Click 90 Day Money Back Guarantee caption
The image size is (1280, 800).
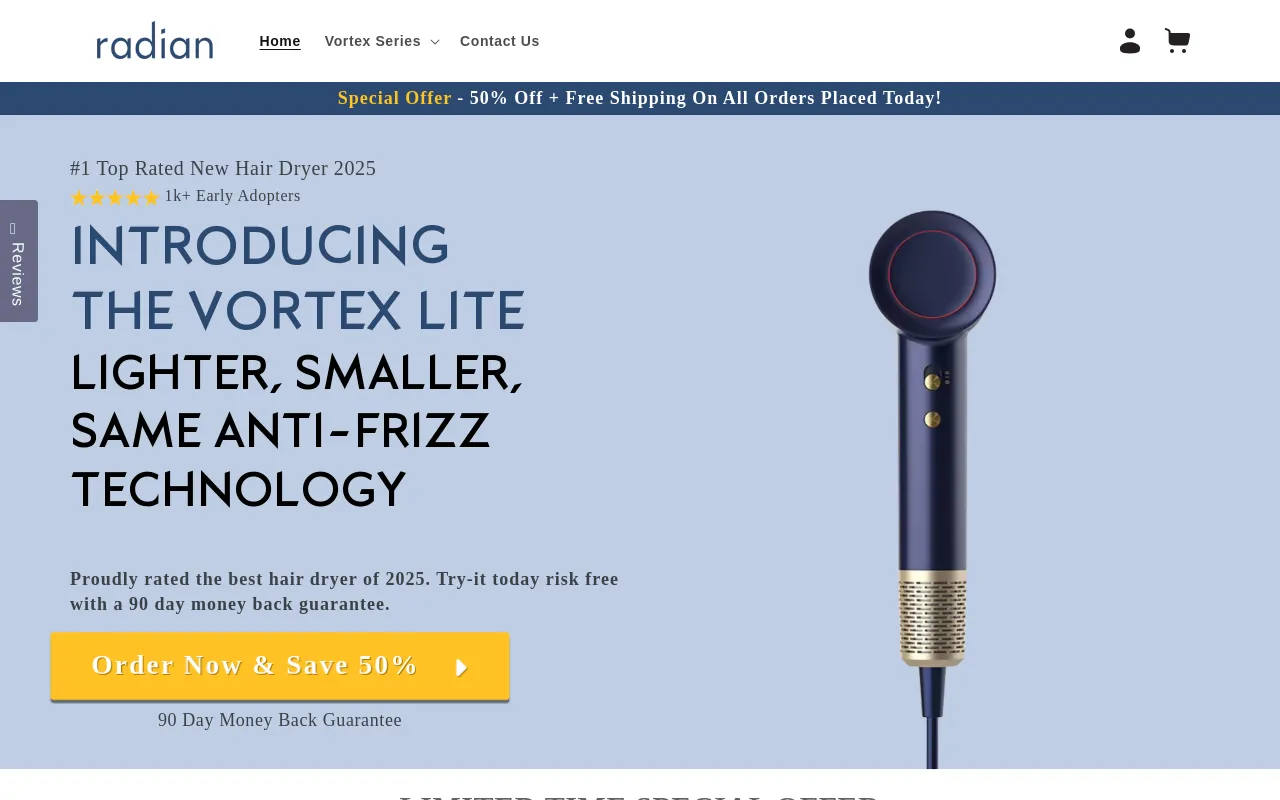[280, 720]
